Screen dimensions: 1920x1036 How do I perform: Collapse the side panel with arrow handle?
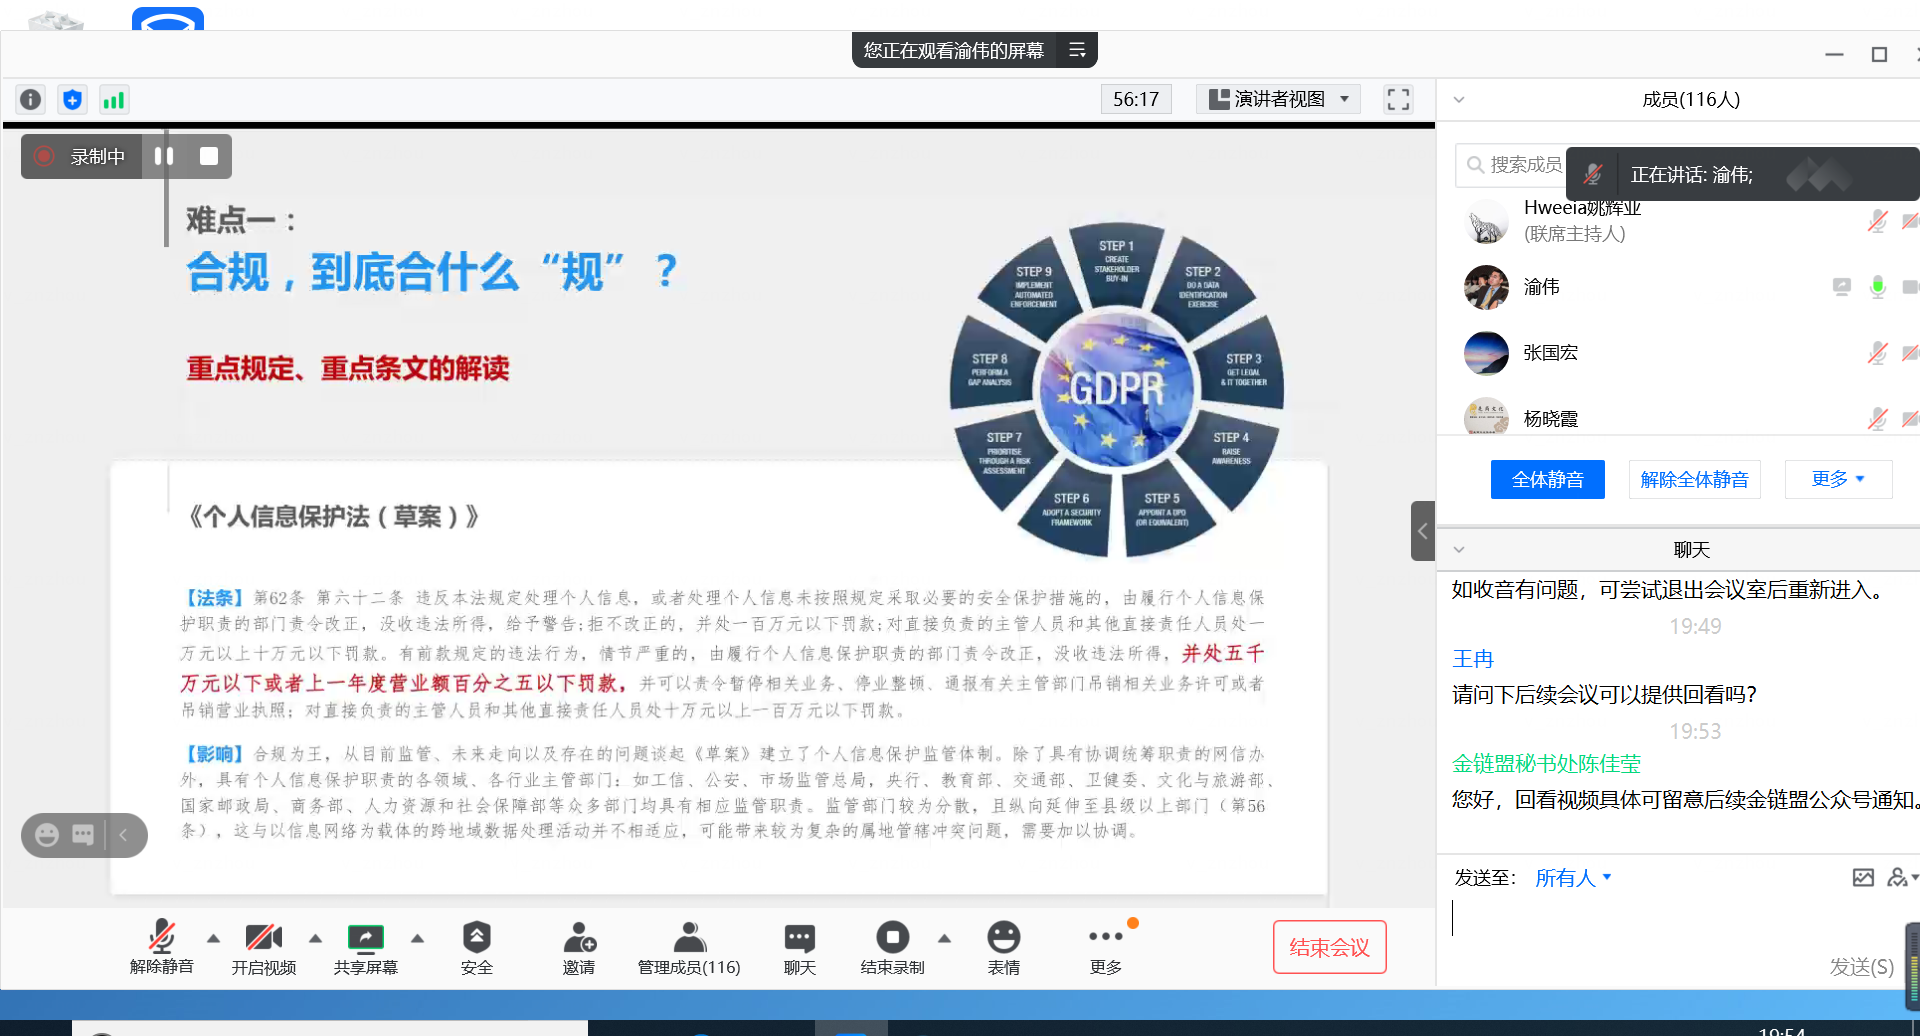click(1423, 530)
